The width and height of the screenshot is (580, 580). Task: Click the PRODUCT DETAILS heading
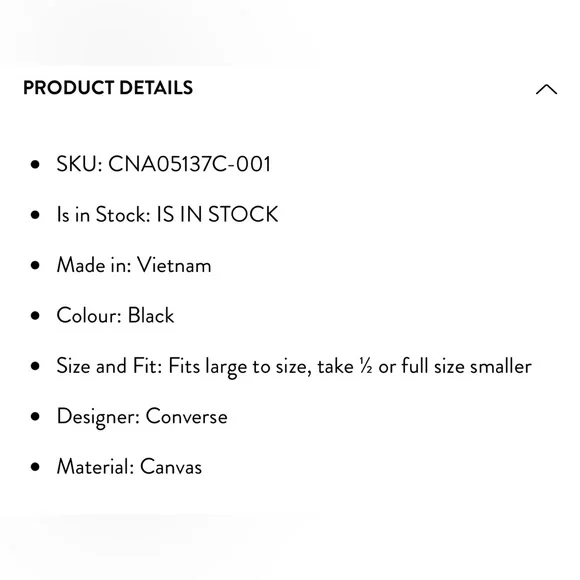(x=108, y=88)
